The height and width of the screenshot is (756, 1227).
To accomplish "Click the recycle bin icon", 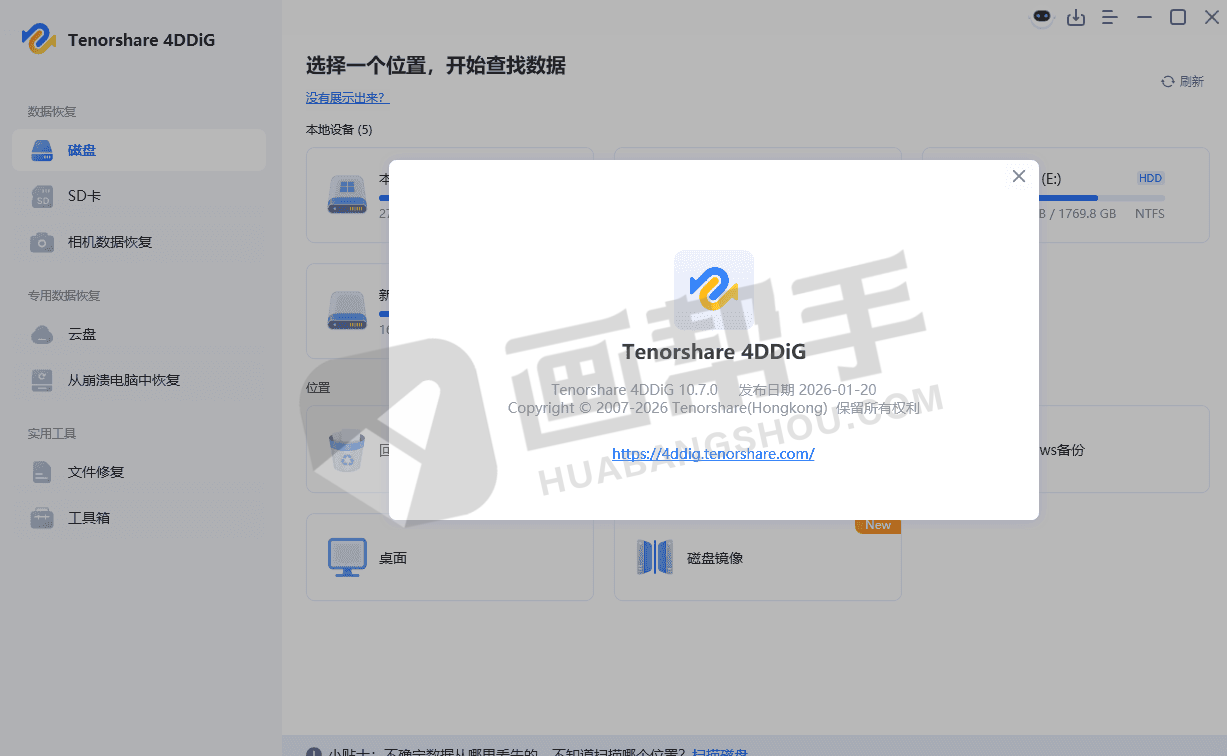I will [x=347, y=449].
